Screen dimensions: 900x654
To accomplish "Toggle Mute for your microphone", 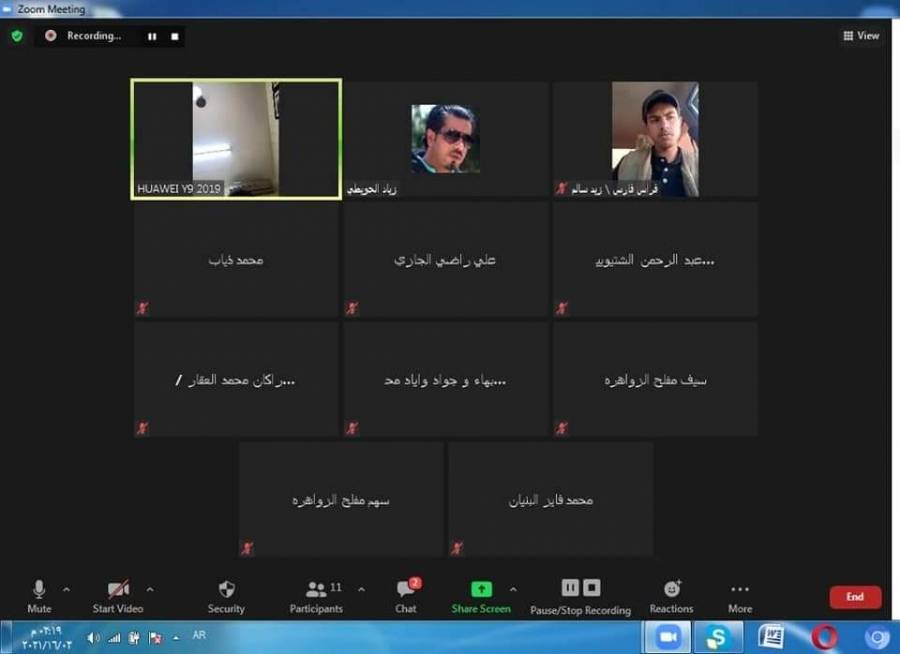I will pyautogui.click(x=38, y=588).
